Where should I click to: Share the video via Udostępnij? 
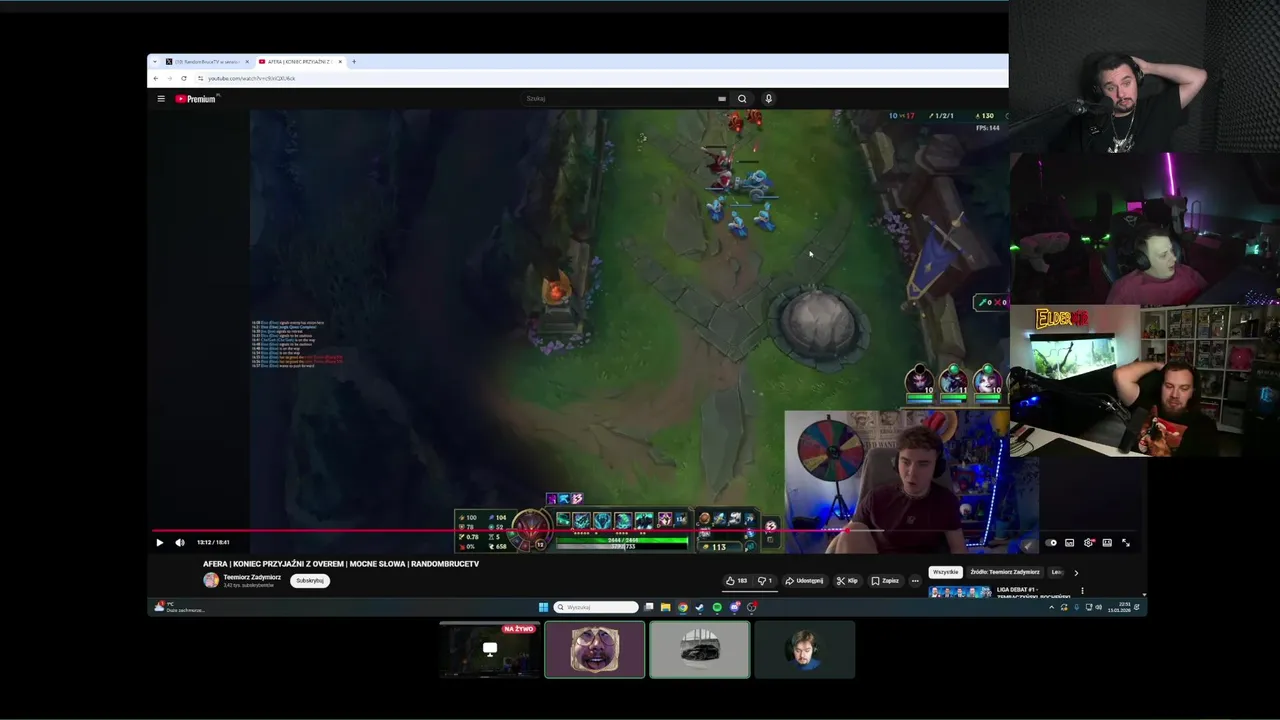point(805,580)
